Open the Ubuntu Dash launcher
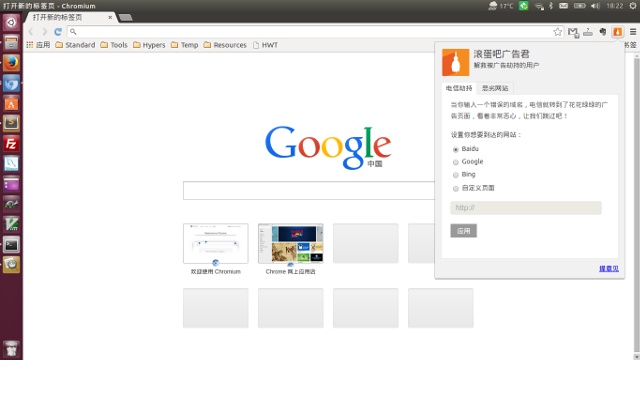The image size is (640, 400). 11,22
